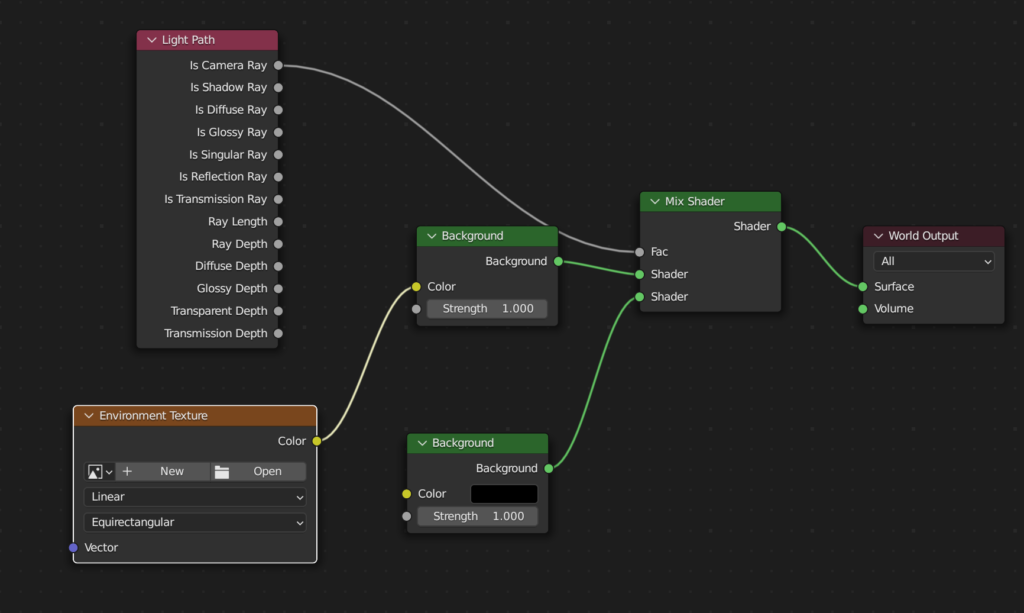
Task: Click the Fac input socket on Mix Shader
Action: pyautogui.click(x=641, y=251)
